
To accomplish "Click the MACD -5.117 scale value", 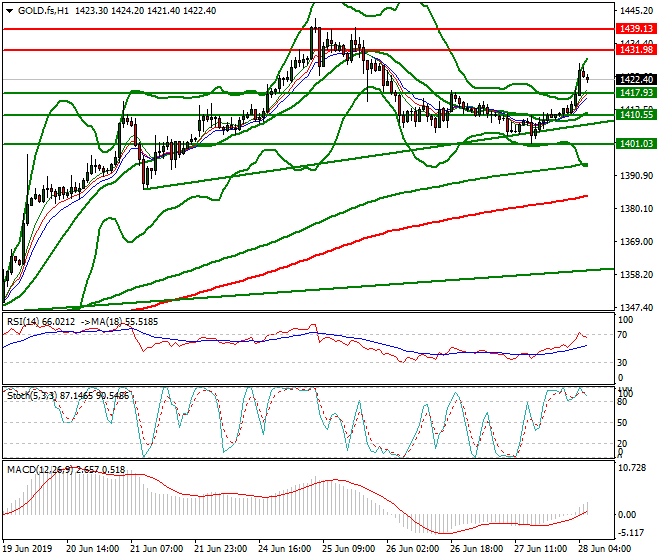I will pyautogui.click(x=630, y=533).
